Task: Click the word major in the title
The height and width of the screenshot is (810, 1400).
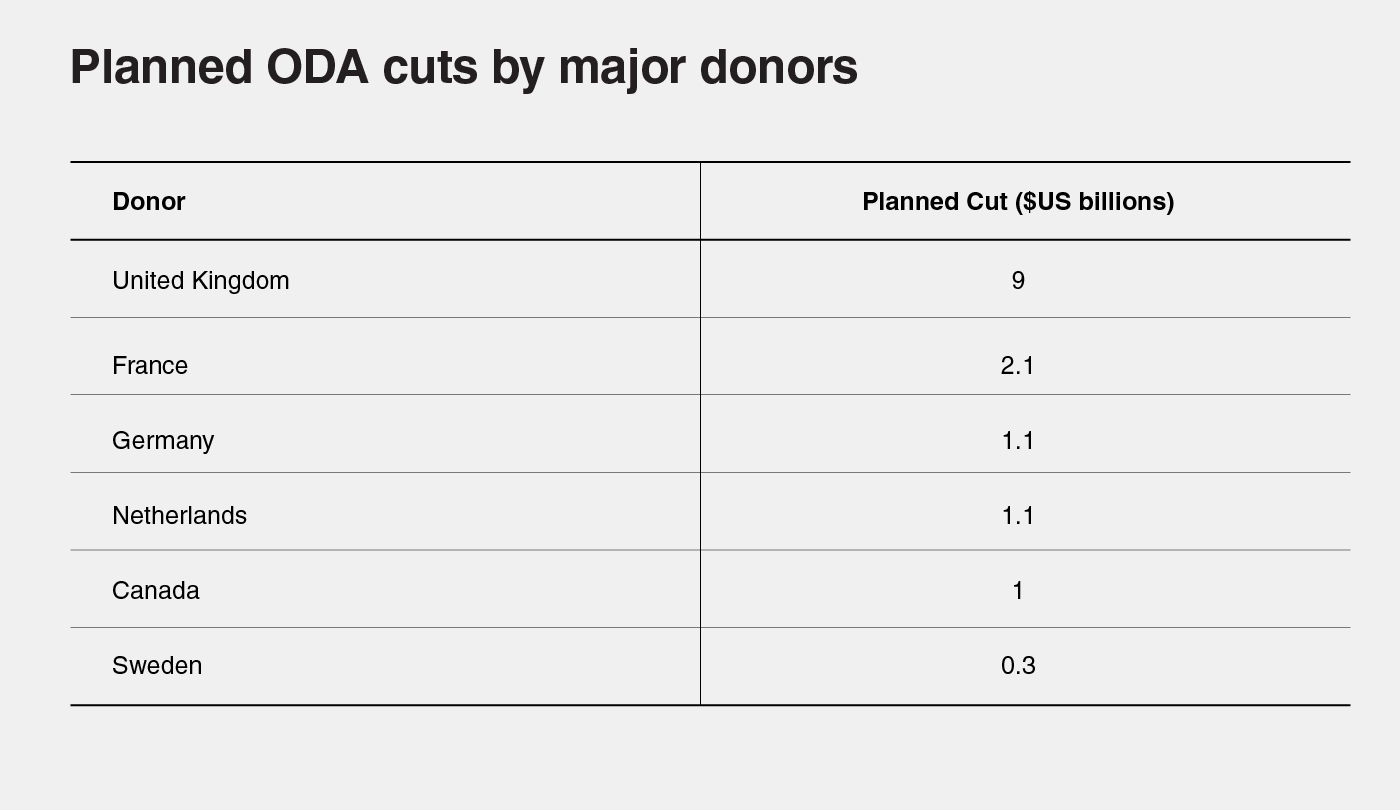Action: (x=622, y=68)
